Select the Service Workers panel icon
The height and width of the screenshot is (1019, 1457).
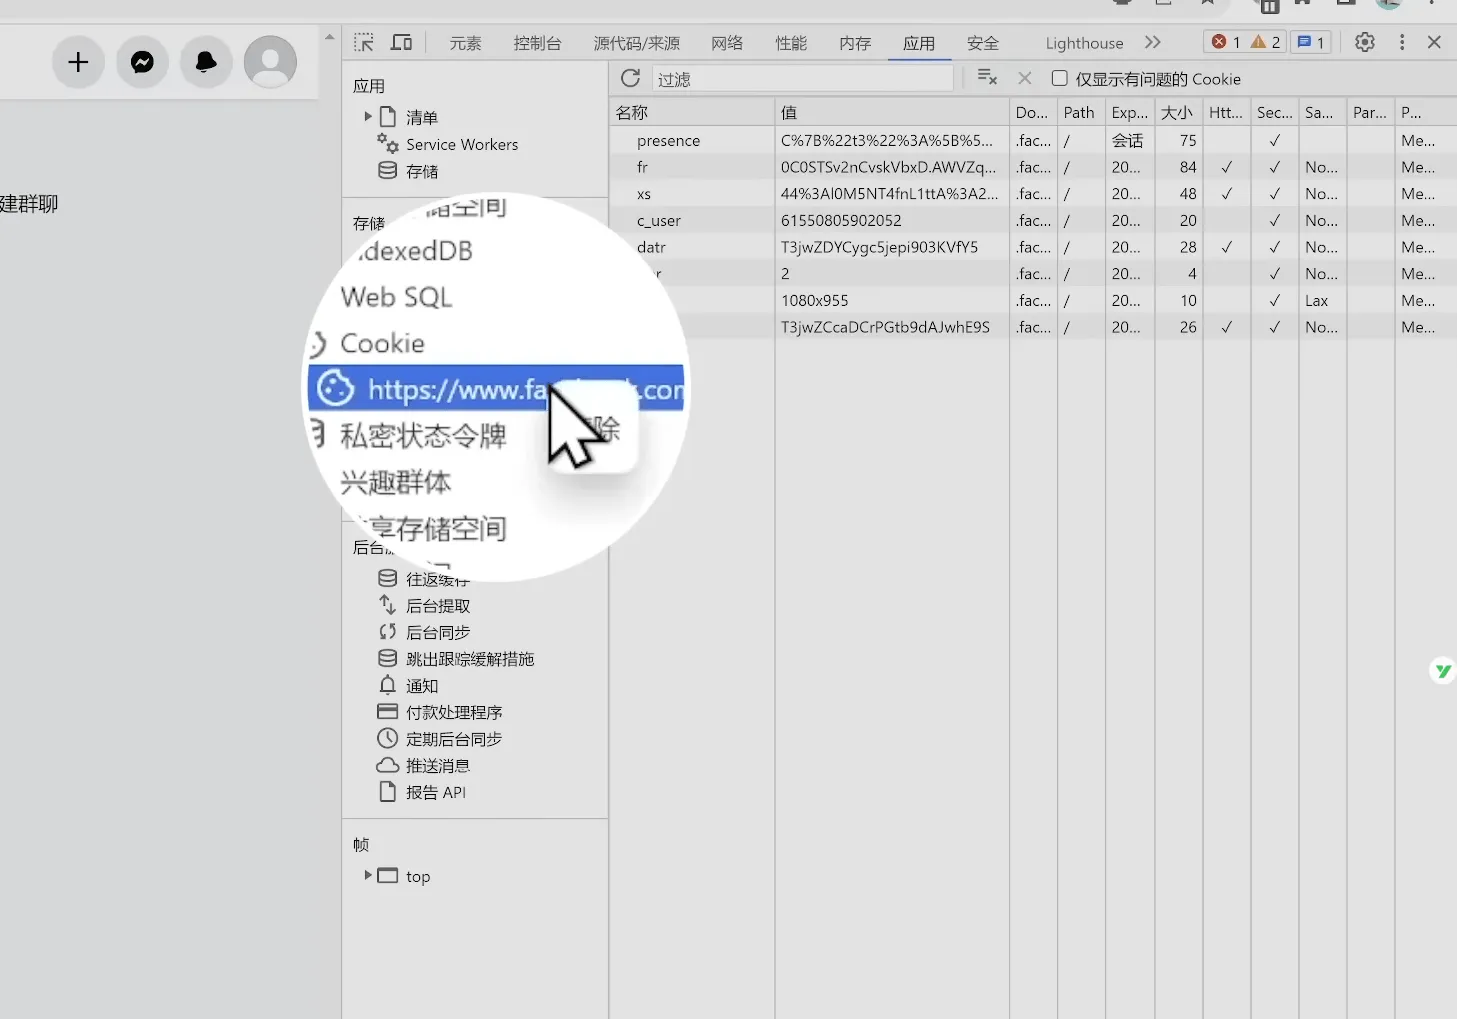[x=387, y=144]
